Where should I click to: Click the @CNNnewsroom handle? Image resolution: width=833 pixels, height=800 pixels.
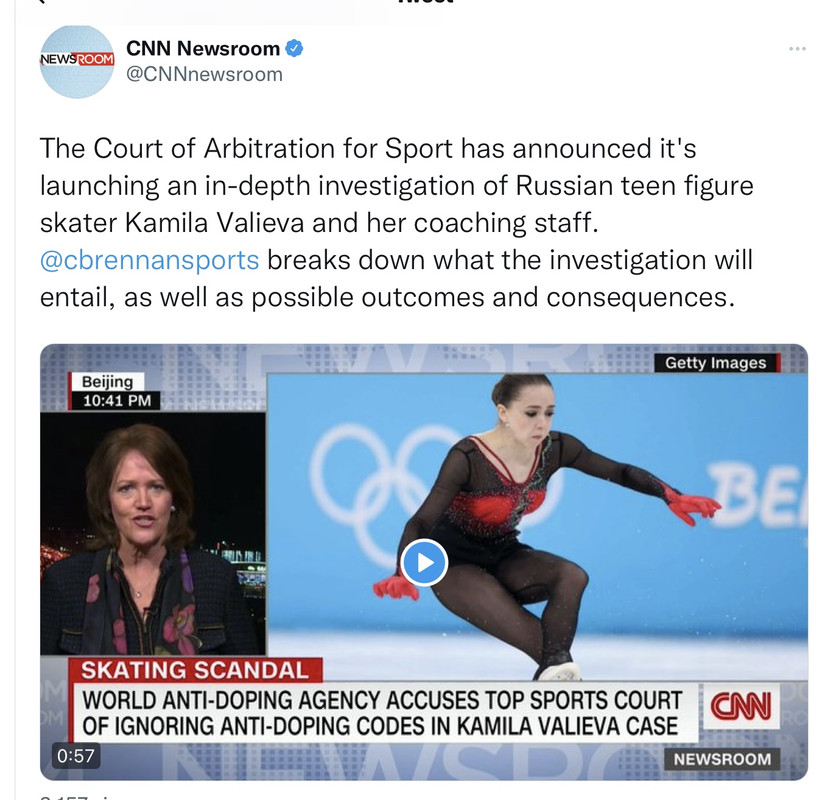(204, 74)
